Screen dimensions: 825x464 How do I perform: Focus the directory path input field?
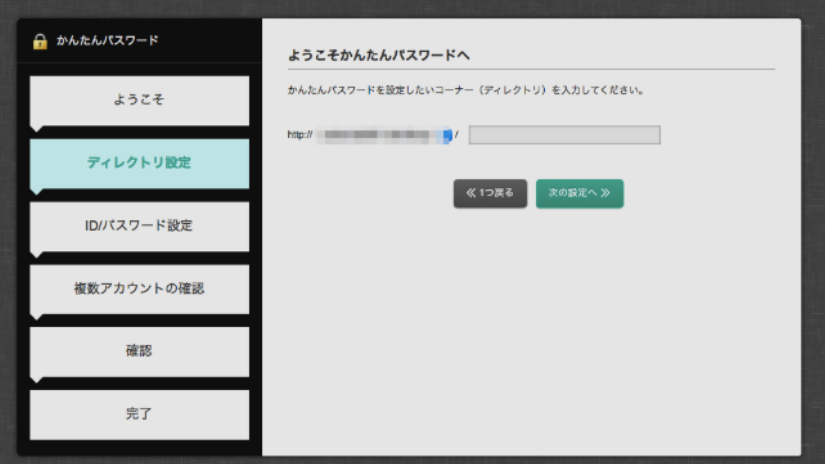(564, 135)
